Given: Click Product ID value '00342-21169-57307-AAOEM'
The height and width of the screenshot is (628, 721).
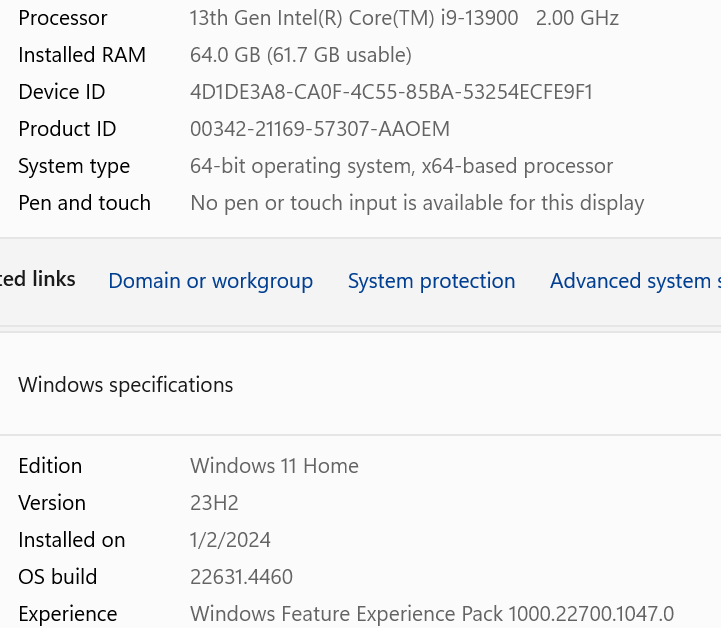Looking at the screenshot, I should coord(320,129).
